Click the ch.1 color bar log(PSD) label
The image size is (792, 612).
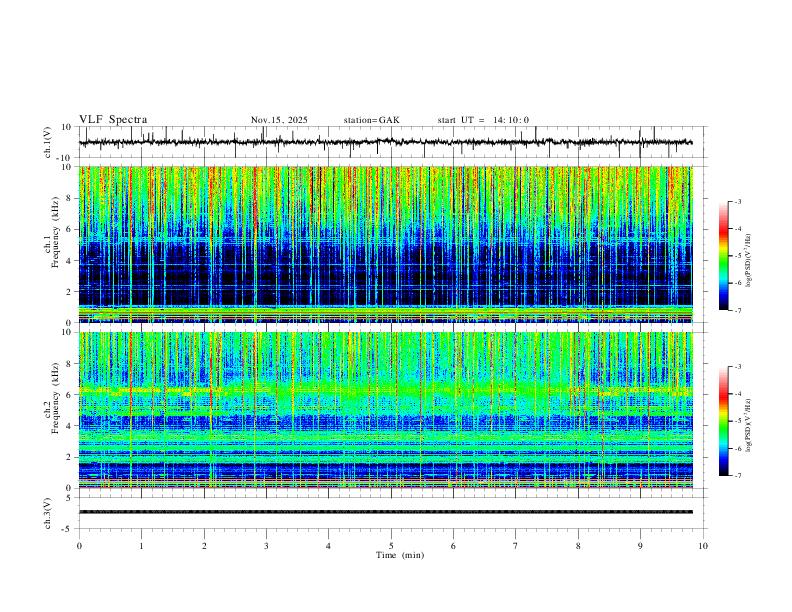[x=749, y=261]
